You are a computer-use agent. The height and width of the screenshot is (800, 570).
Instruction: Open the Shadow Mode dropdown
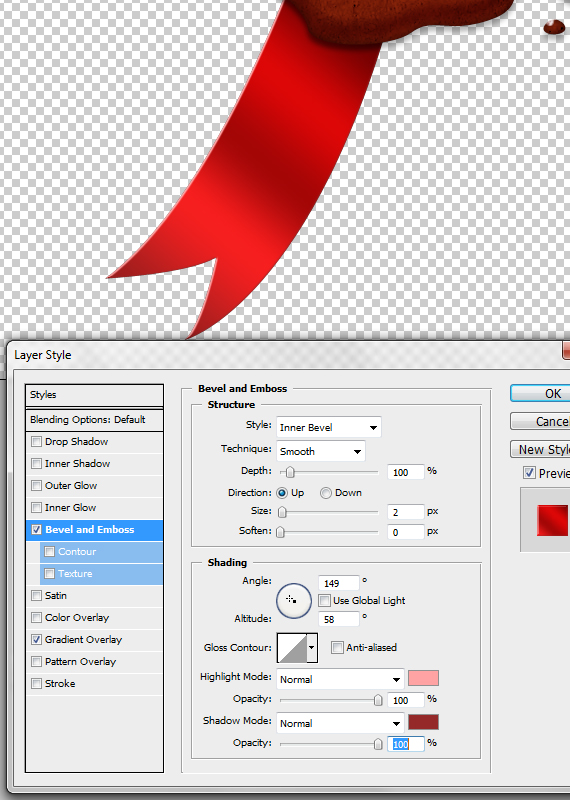pos(340,723)
